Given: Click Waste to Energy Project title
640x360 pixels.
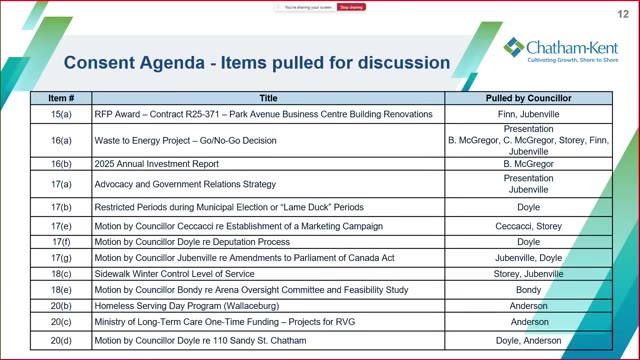Looking at the screenshot, I should coord(185,140).
